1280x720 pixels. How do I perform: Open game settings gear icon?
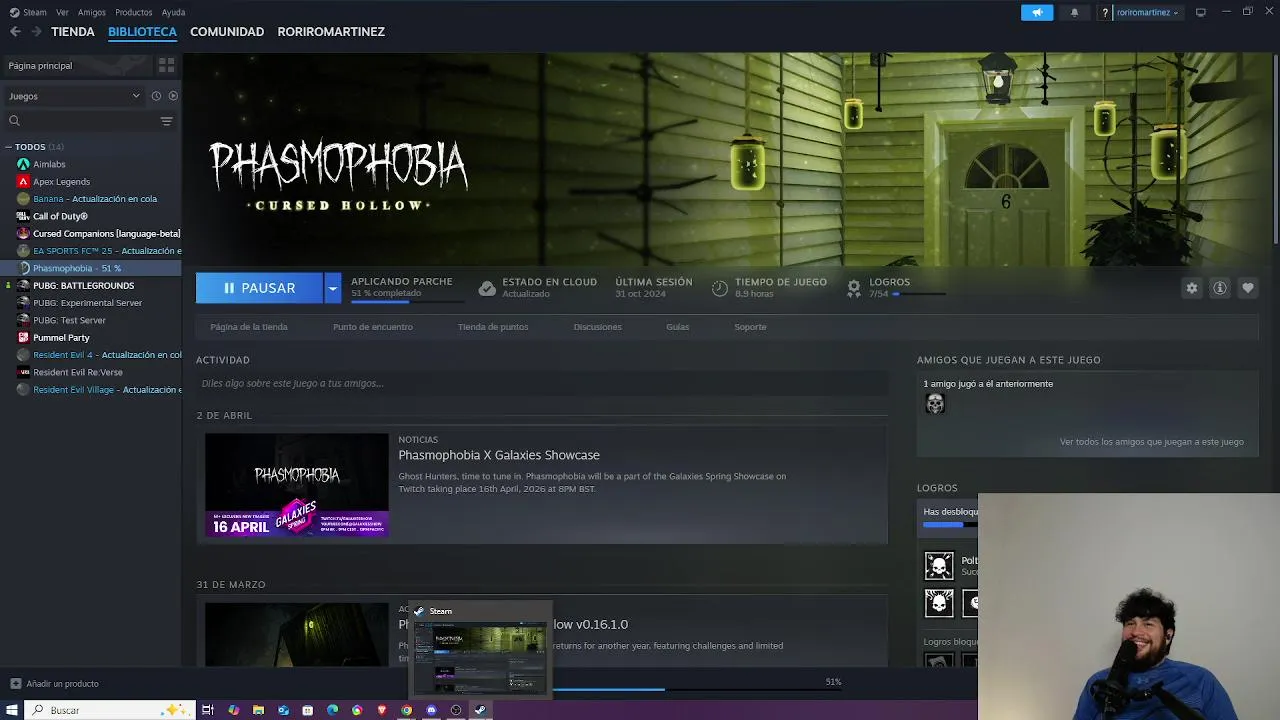click(1191, 288)
